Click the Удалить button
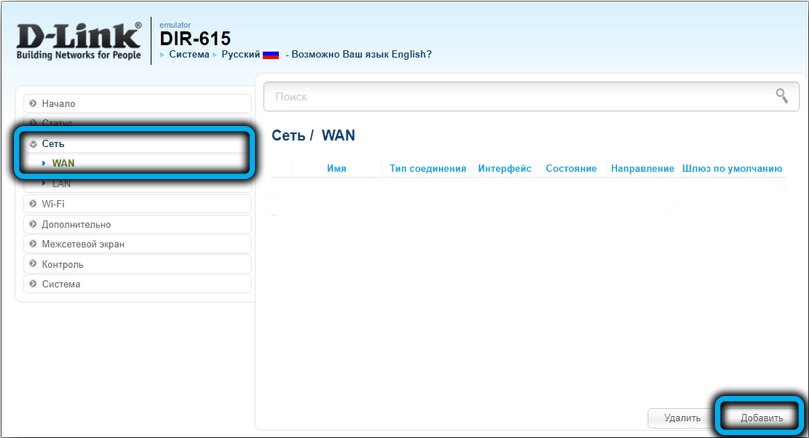809x438 pixels. [681, 417]
